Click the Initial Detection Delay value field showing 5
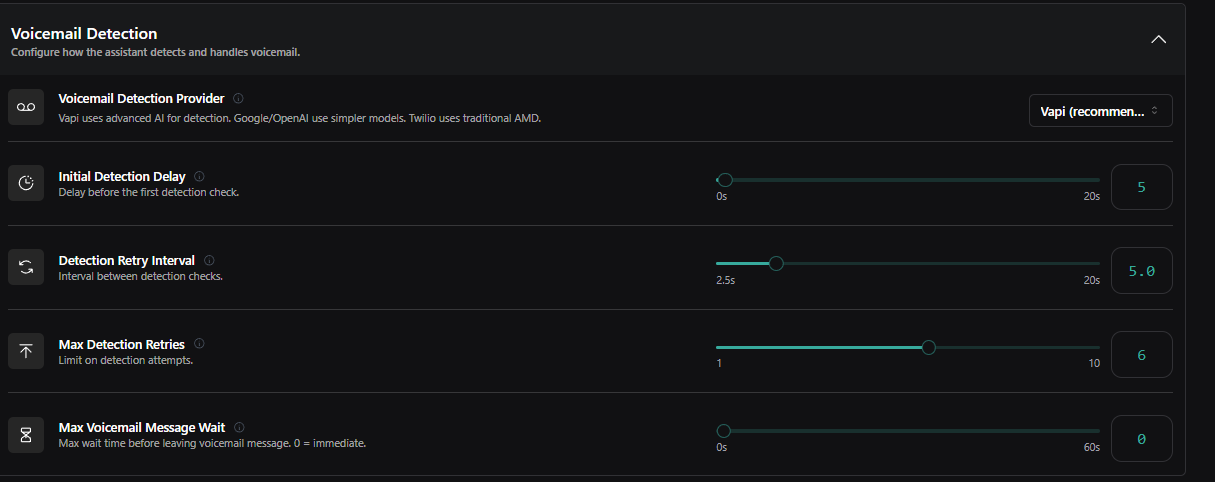This screenshot has height=482, width=1215. (1141, 187)
